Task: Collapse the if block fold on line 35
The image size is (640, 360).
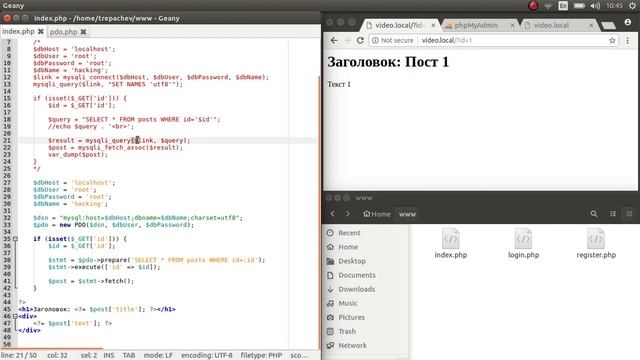Action: pyautogui.click(x=15, y=239)
